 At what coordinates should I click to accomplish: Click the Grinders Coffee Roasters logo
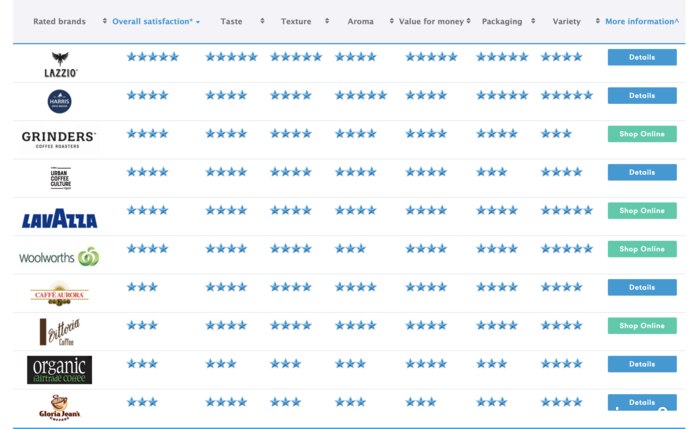58,140
